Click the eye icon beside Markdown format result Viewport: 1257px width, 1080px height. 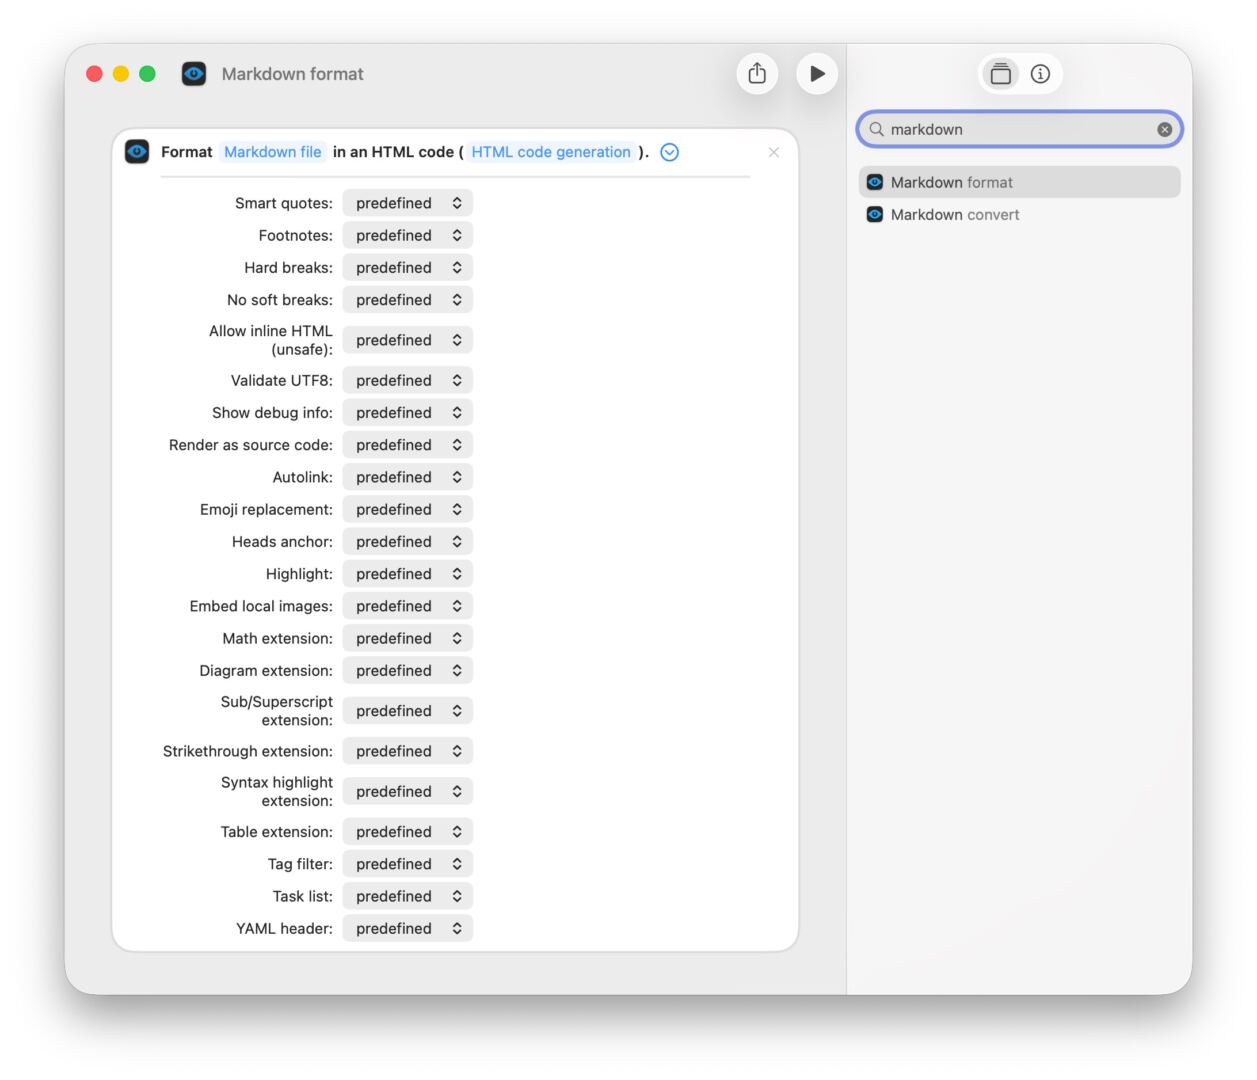pos(874,182)
